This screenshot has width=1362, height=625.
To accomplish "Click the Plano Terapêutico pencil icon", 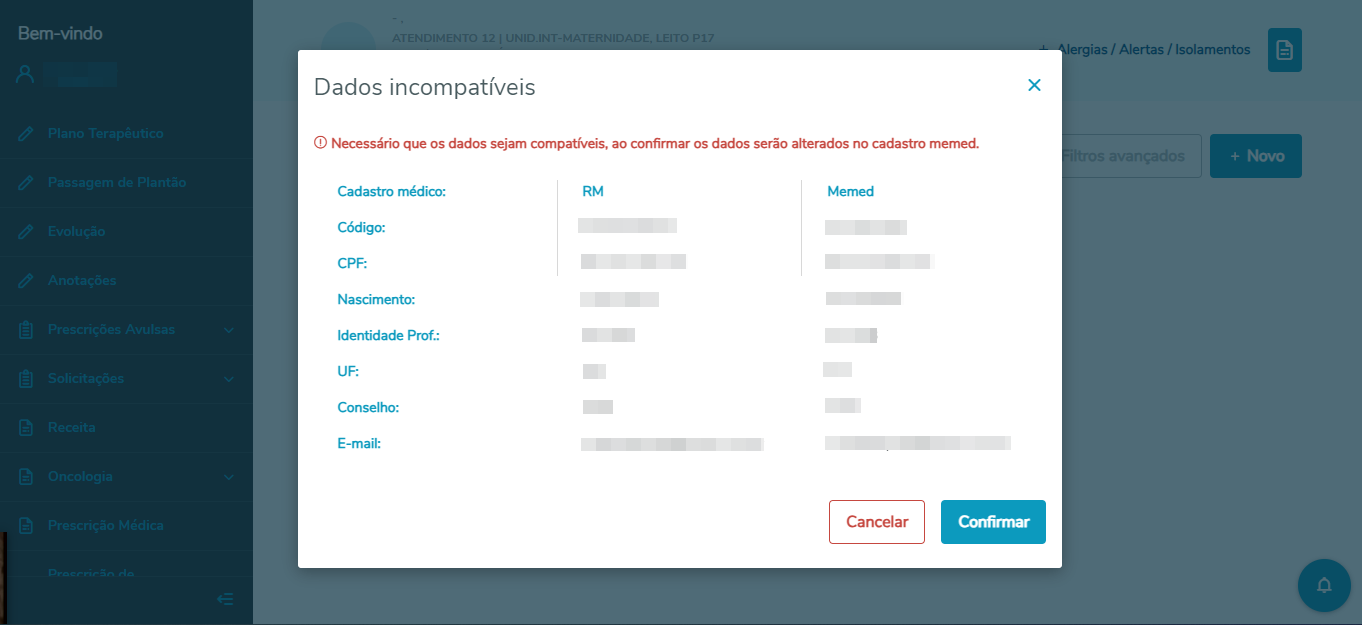I will pos(27,134).
